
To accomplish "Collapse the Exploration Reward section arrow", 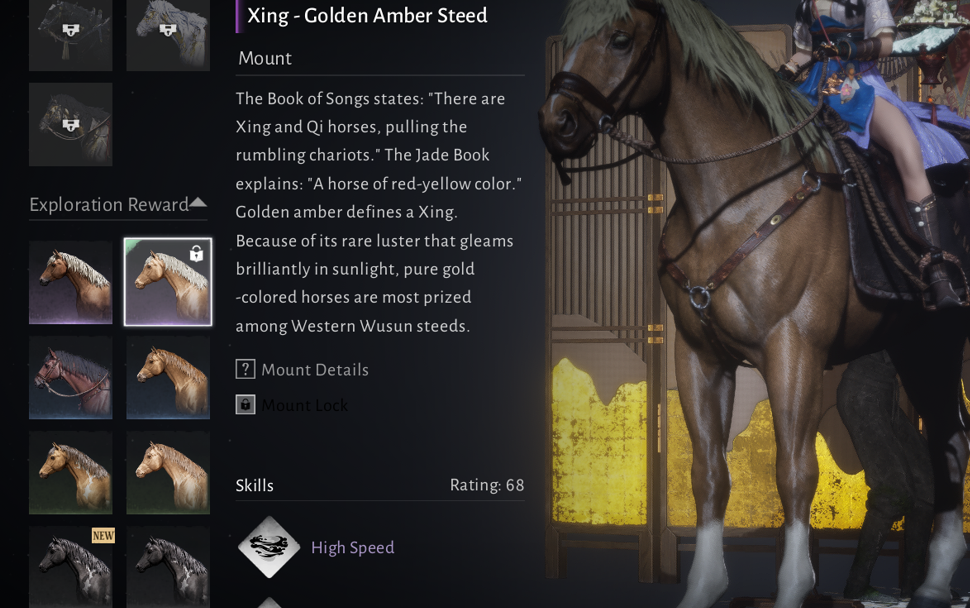I will tap(198, 202).
